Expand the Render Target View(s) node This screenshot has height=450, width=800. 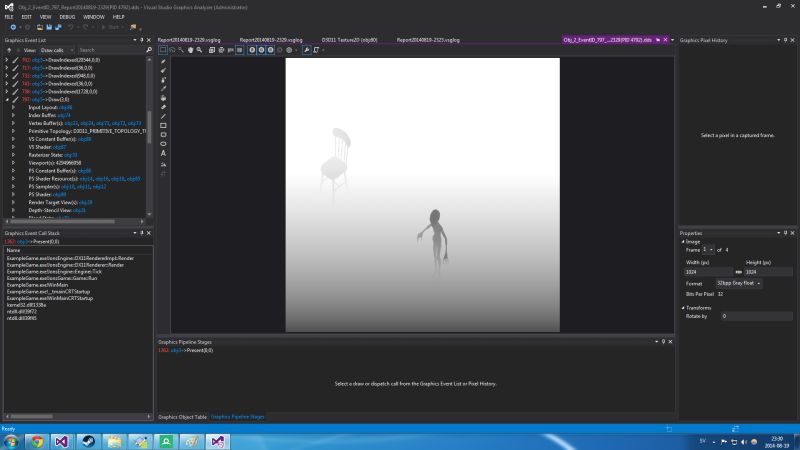(13, 203)
